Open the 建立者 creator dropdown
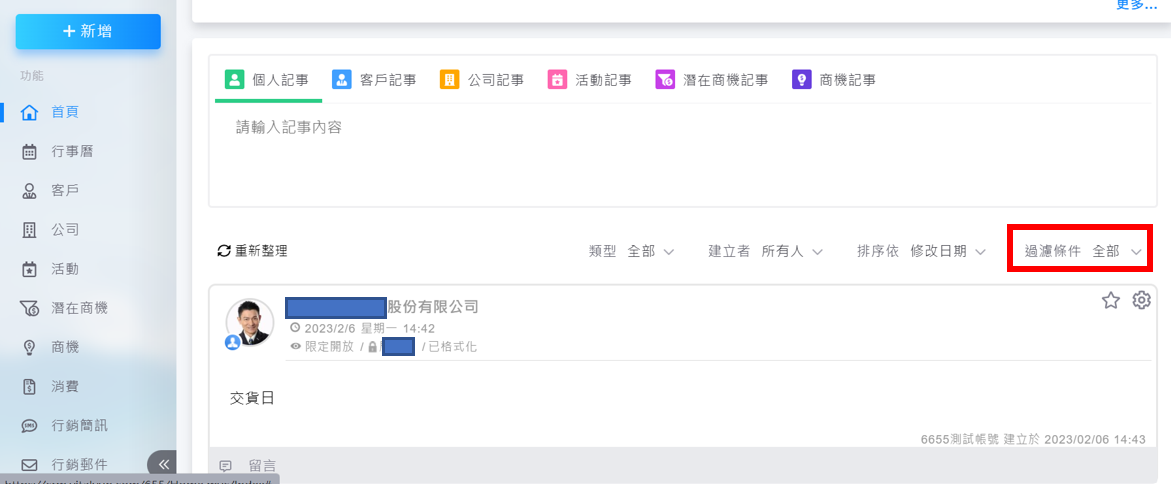Image resolution: width=1171 pixels, height=484 pixels. tap(766, 251)
